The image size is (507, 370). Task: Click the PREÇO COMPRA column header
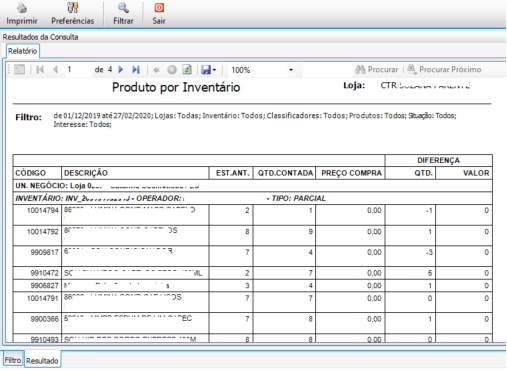tap(351, 173)
